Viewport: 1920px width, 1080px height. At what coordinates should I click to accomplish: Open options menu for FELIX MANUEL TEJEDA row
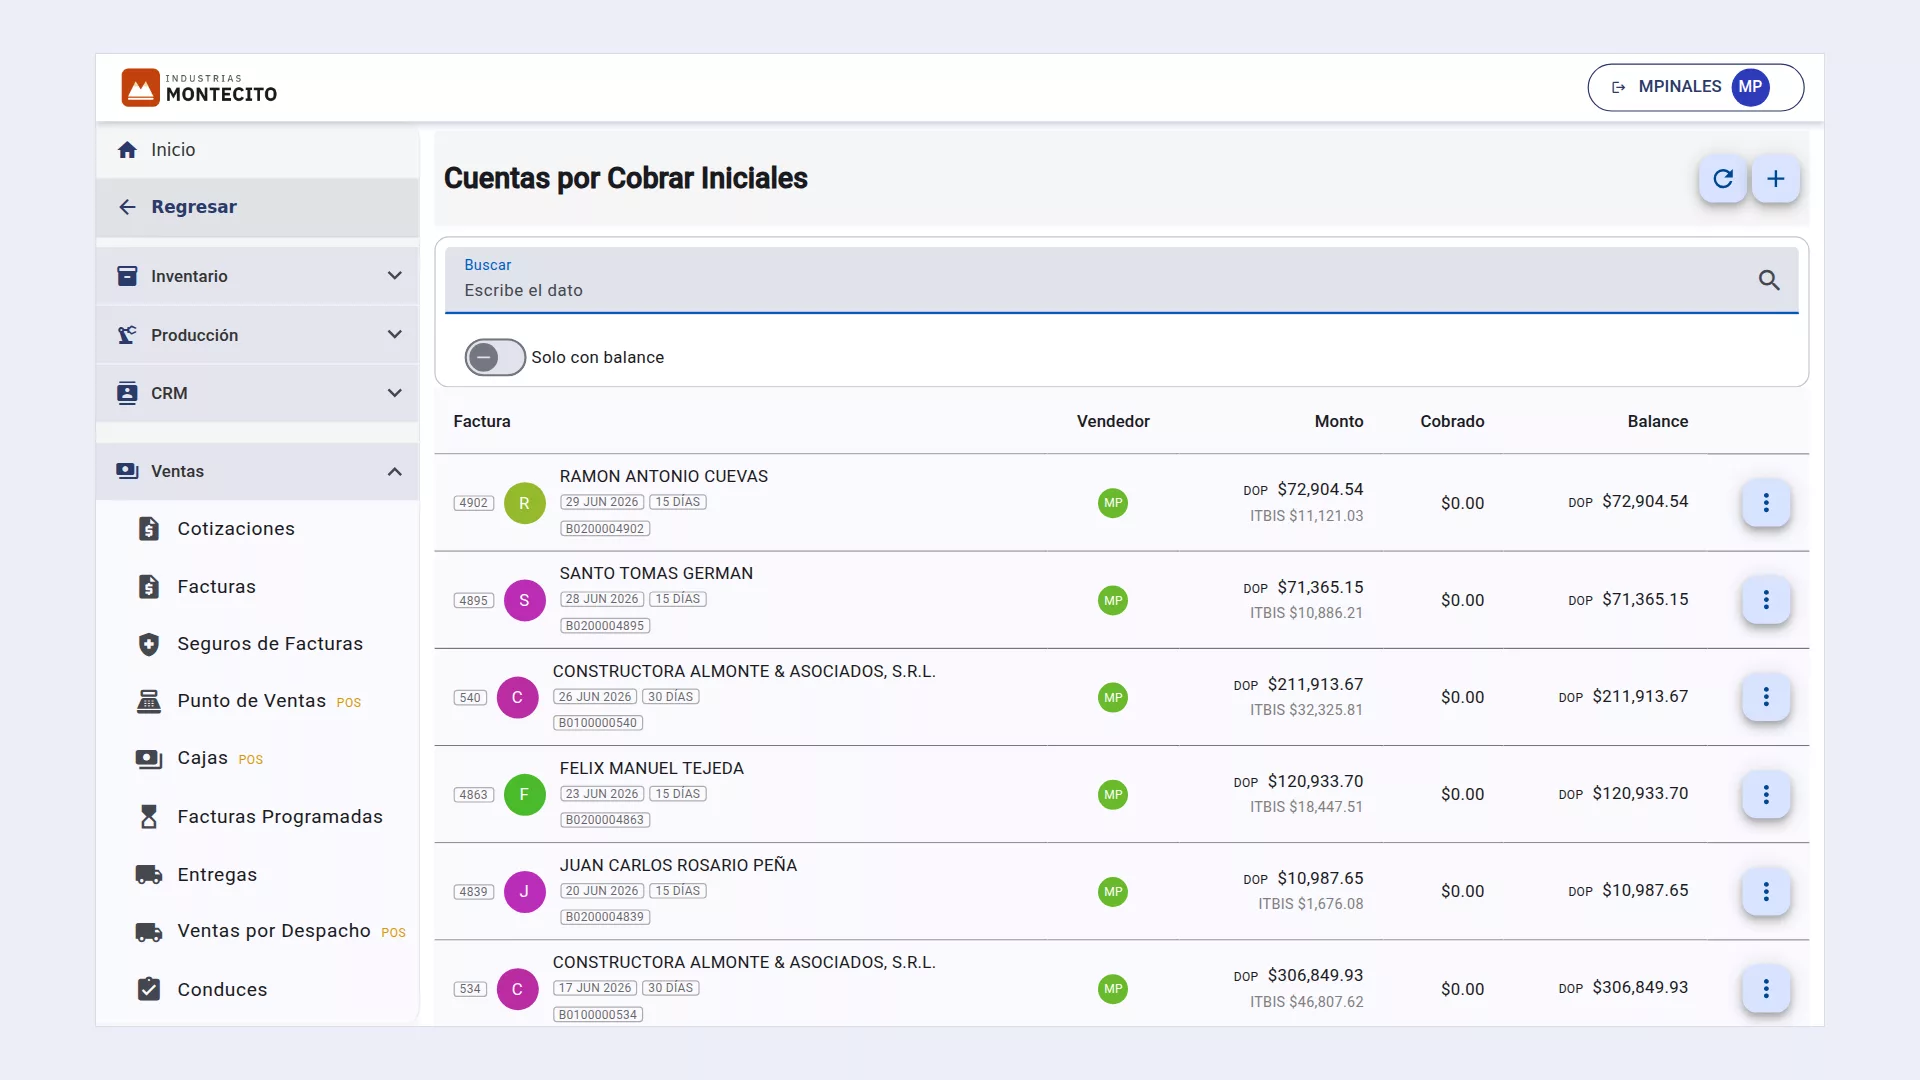click(1765, 794)
